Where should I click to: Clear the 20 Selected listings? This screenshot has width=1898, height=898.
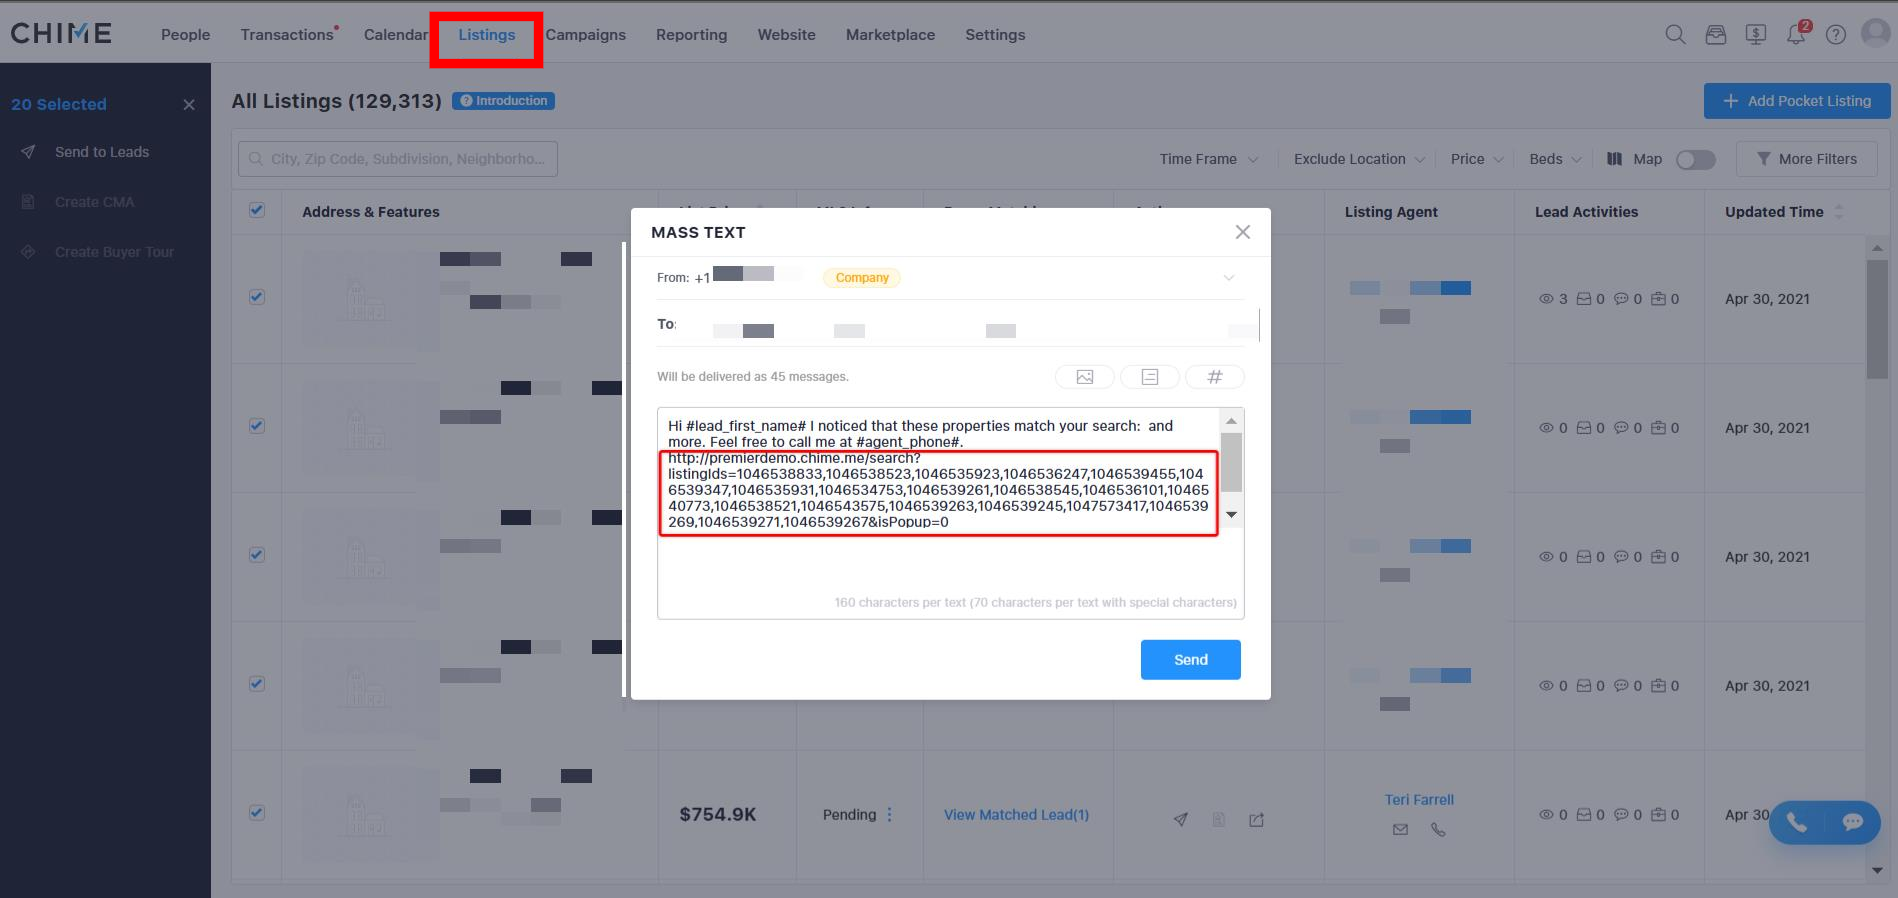pos(189,105)
